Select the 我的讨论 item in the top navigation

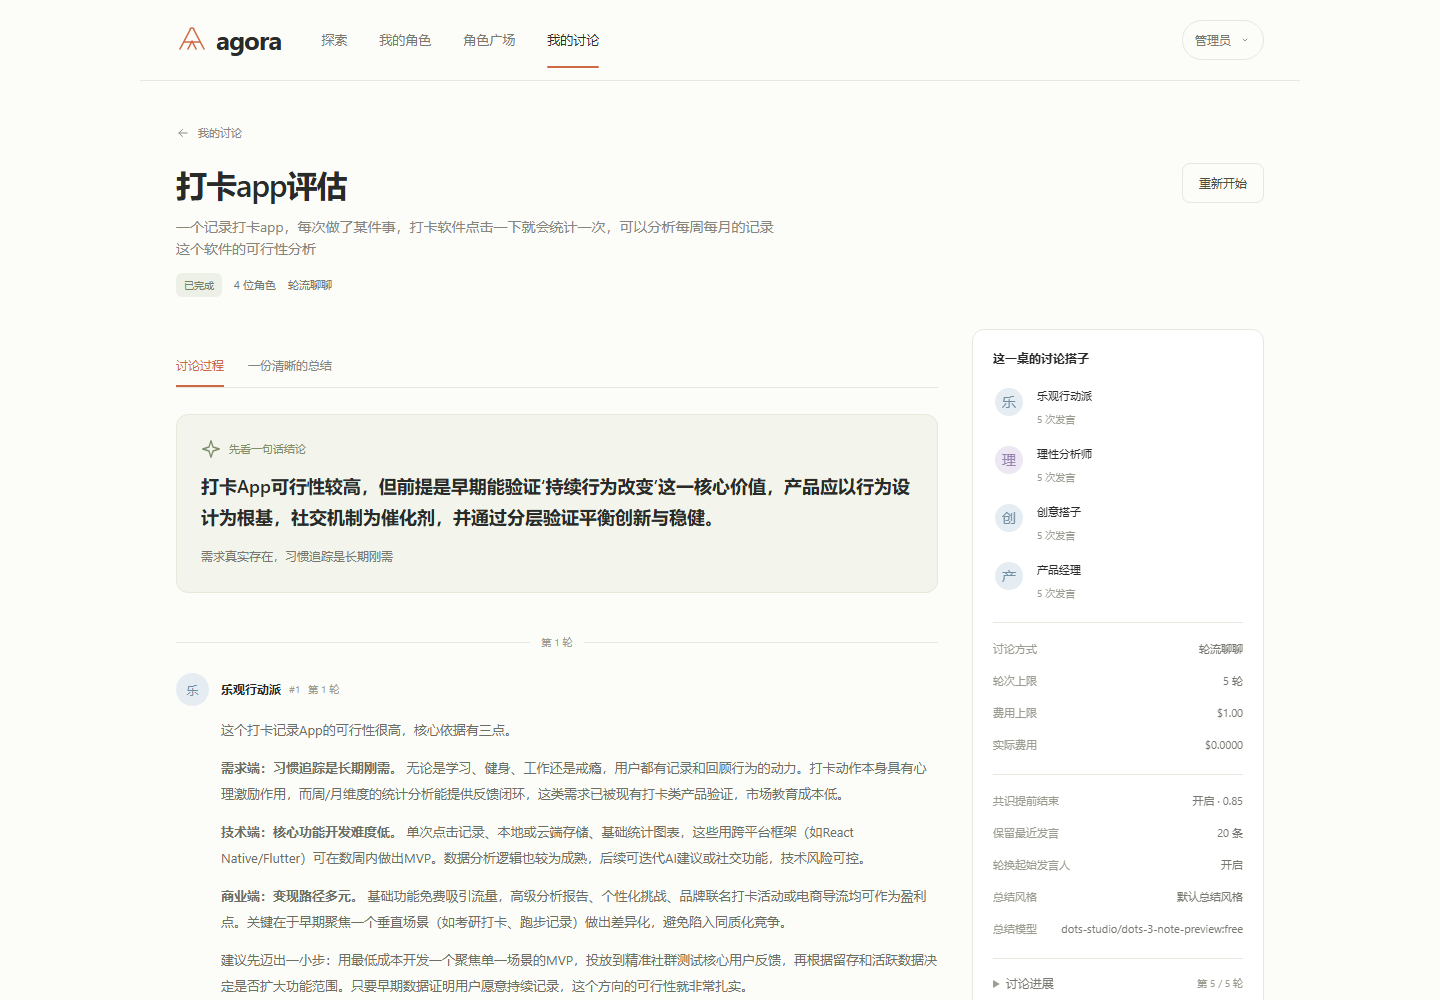[x=573, y=40]
